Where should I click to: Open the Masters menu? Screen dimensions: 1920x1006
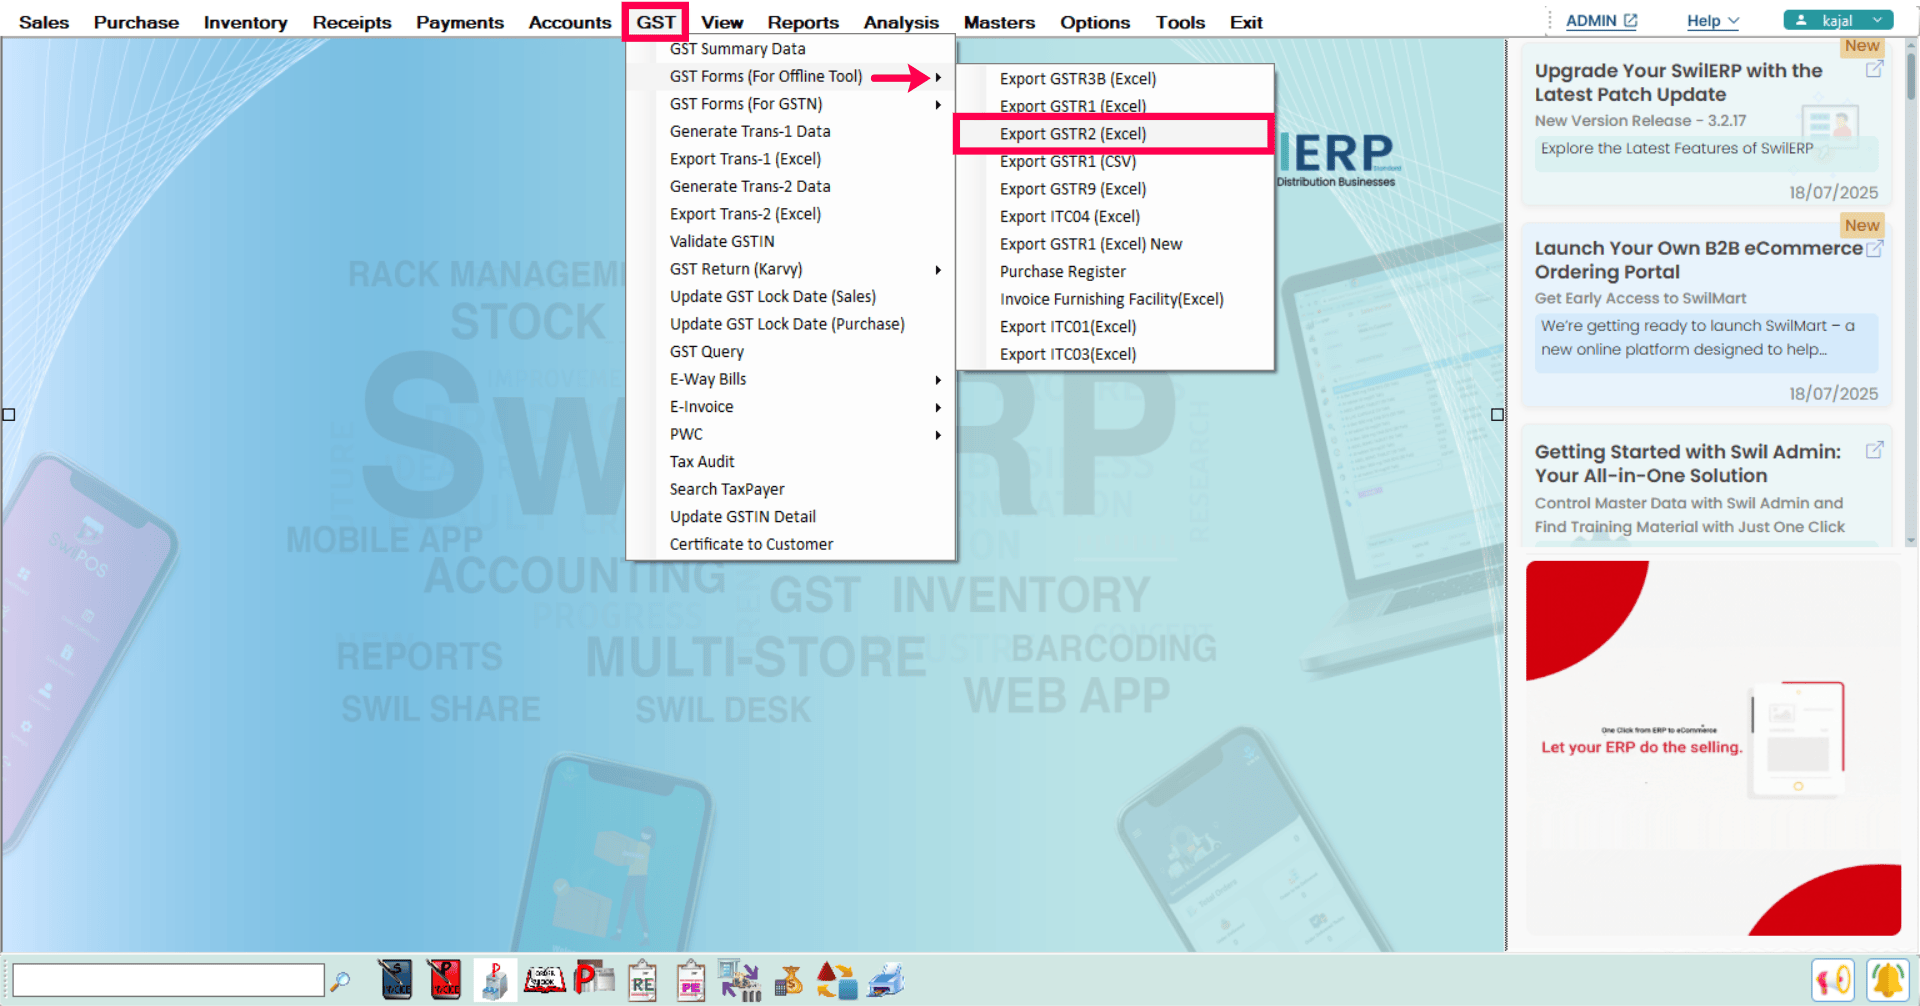coord(999,22)
